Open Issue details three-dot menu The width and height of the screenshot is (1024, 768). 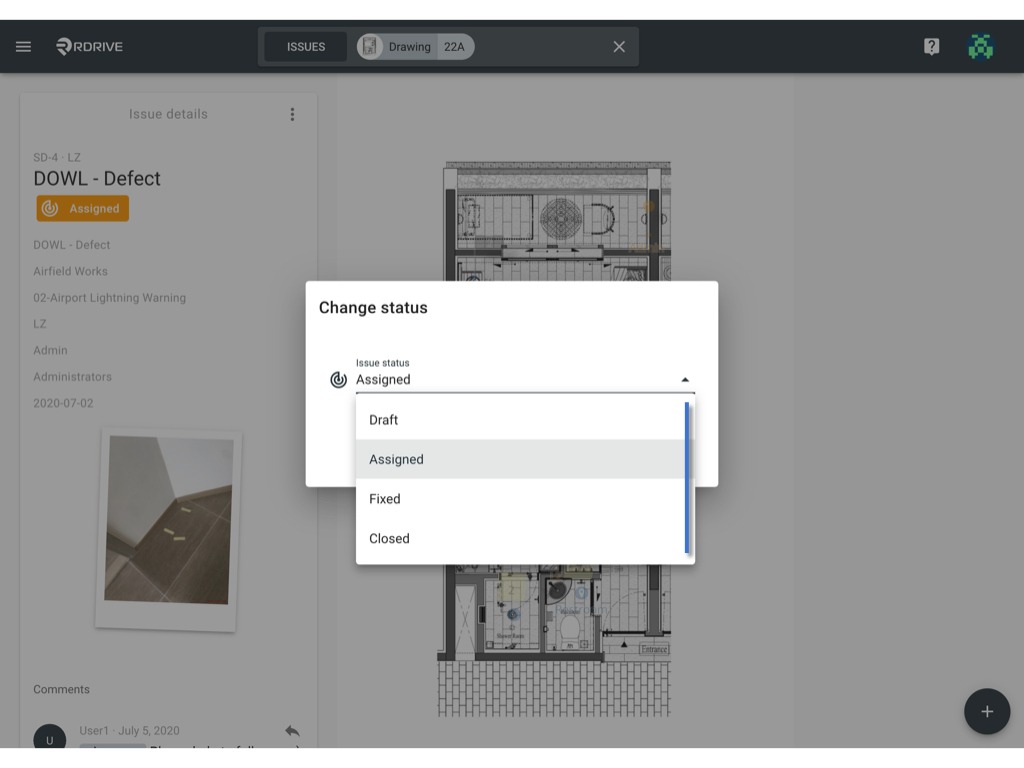[x=292, y=114]
